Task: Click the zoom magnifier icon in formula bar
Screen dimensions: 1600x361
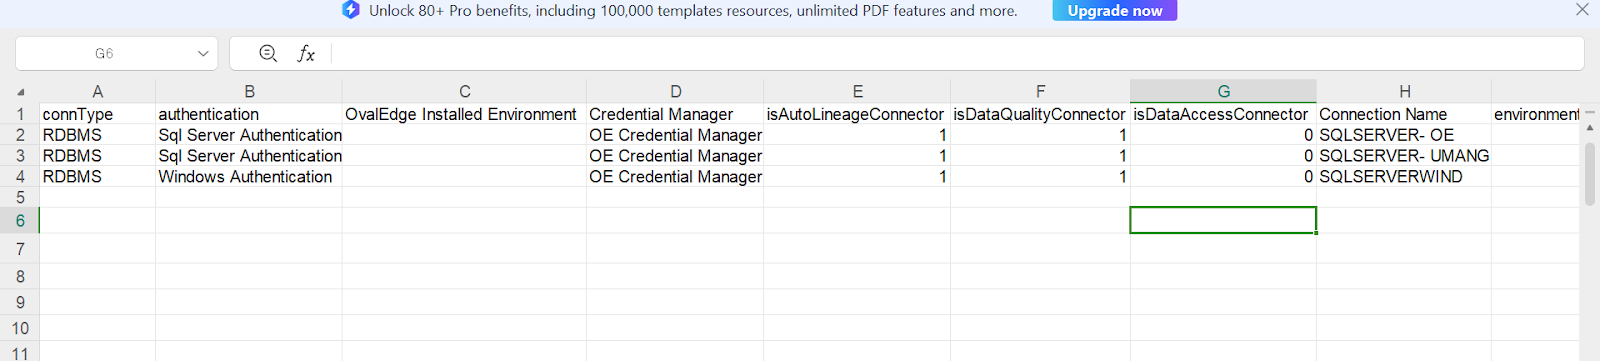Action: (x=268, y=53)
